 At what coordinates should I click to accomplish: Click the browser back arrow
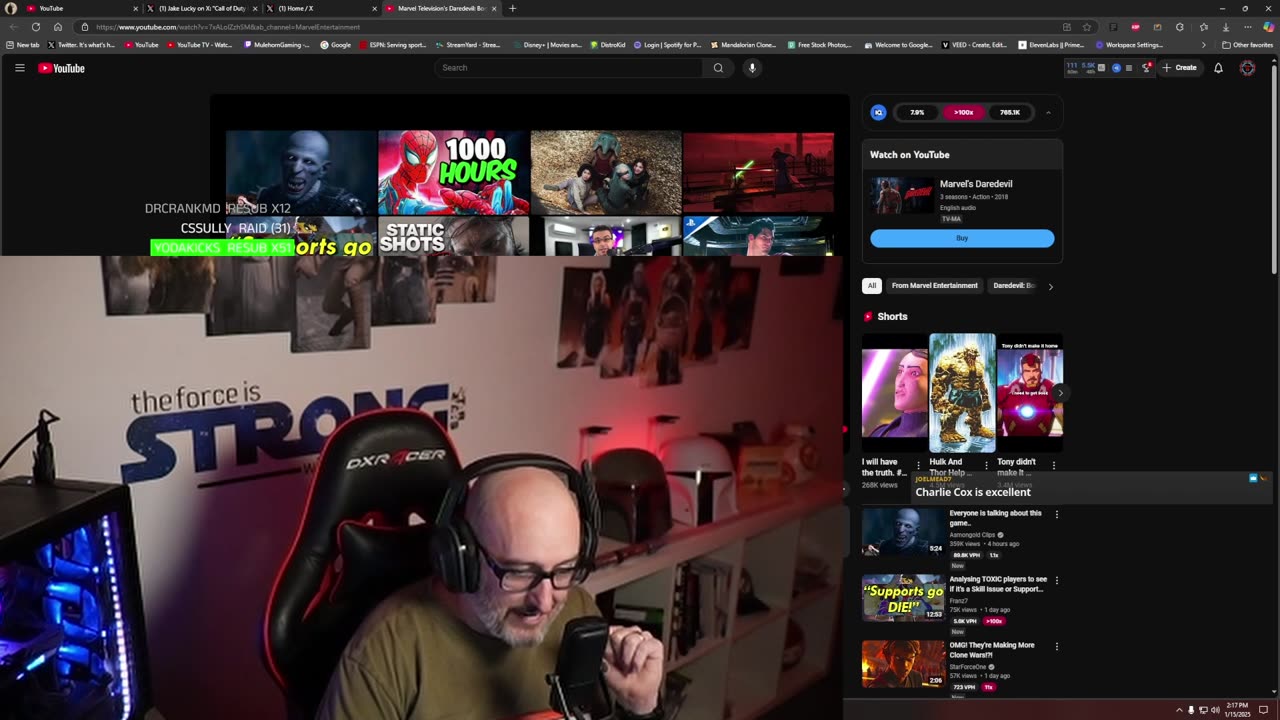[x=13, y=27]
